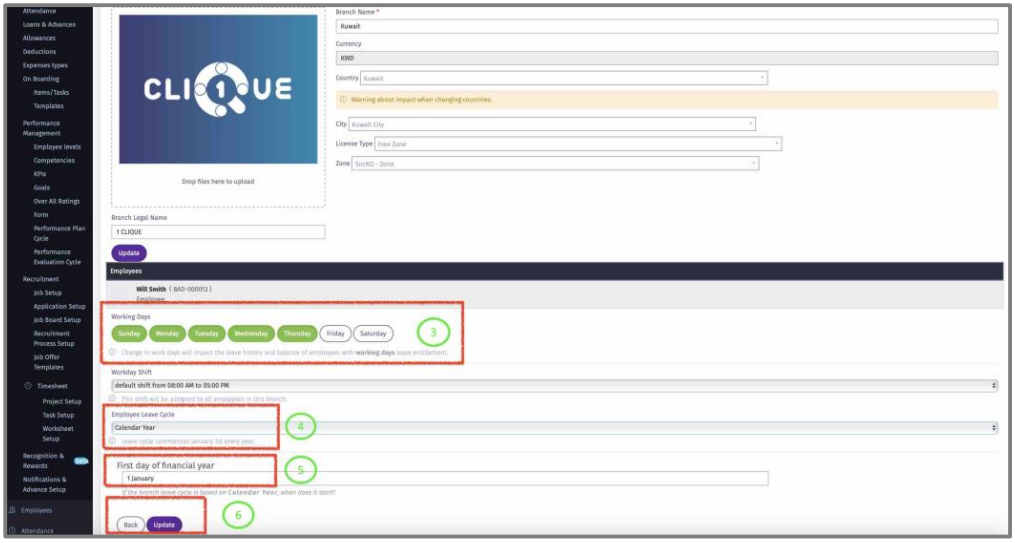Toggle Sunday working day
Screen dimensions: 1015x543
[128, 334]
